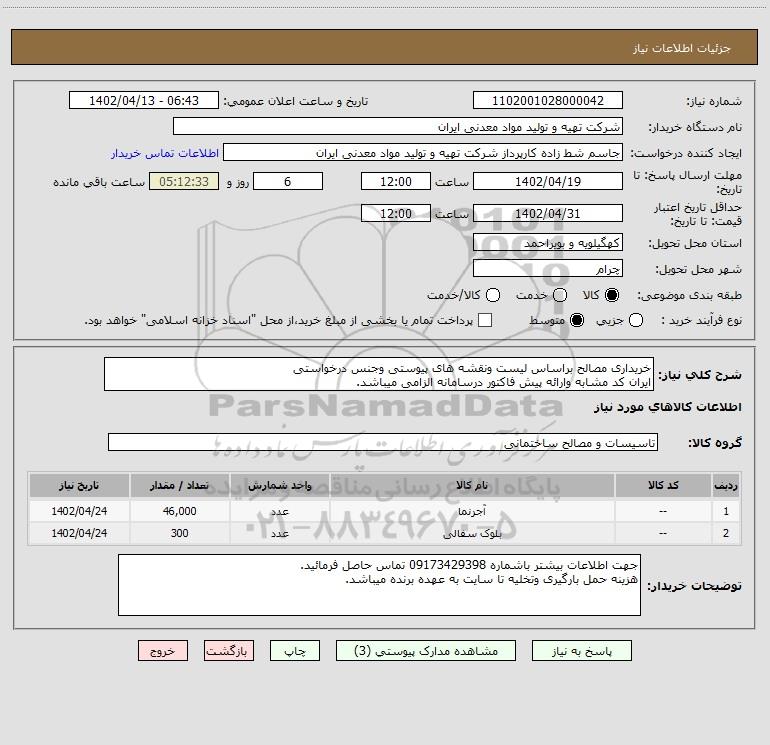Image resolution: width=770 pixels, height=745 pixels.
Task: Click the خروج exit button
Action: 163,651
